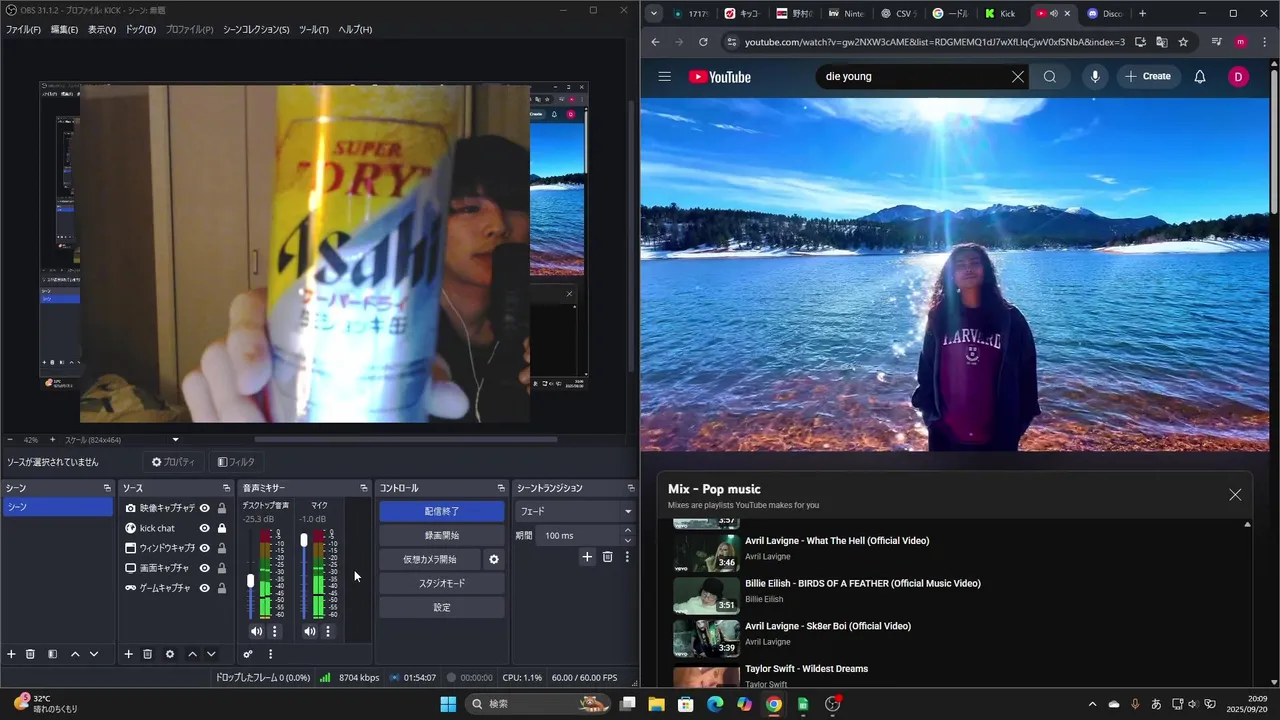Open transition properties three-dot menu

pyautogui.click(x=627, y=557)
